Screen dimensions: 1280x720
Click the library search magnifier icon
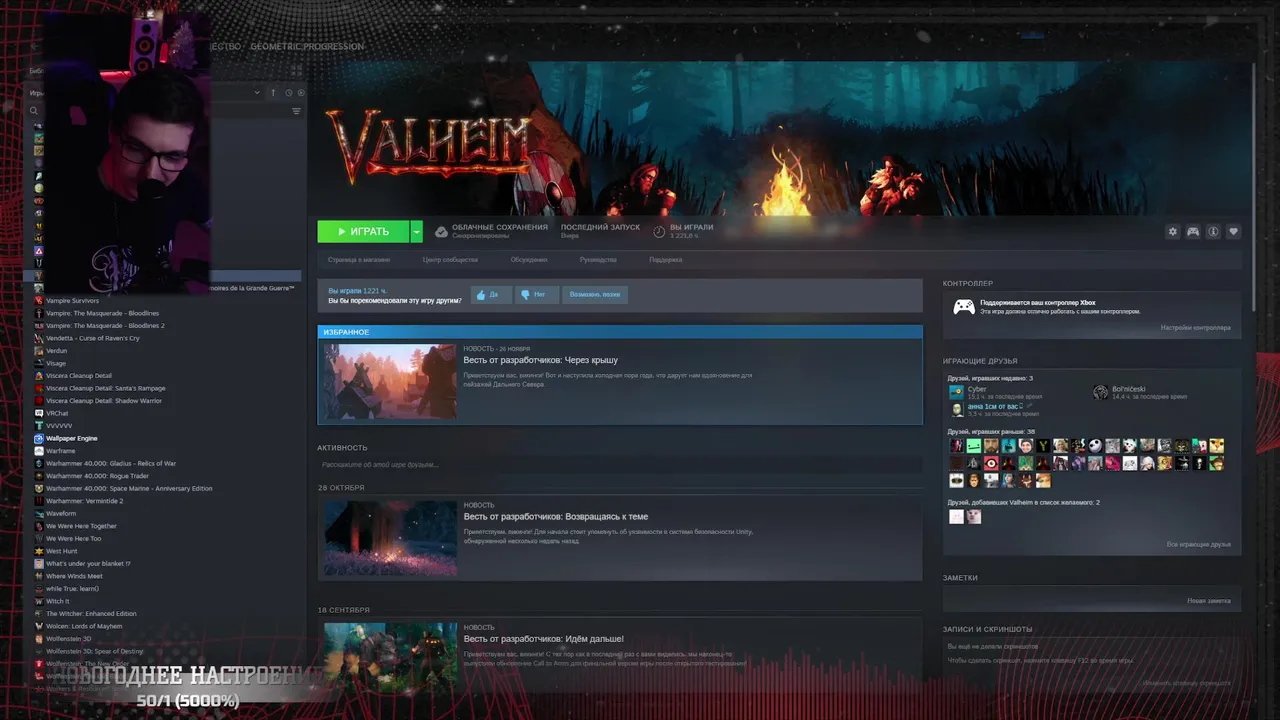click(x=33, y=111)
